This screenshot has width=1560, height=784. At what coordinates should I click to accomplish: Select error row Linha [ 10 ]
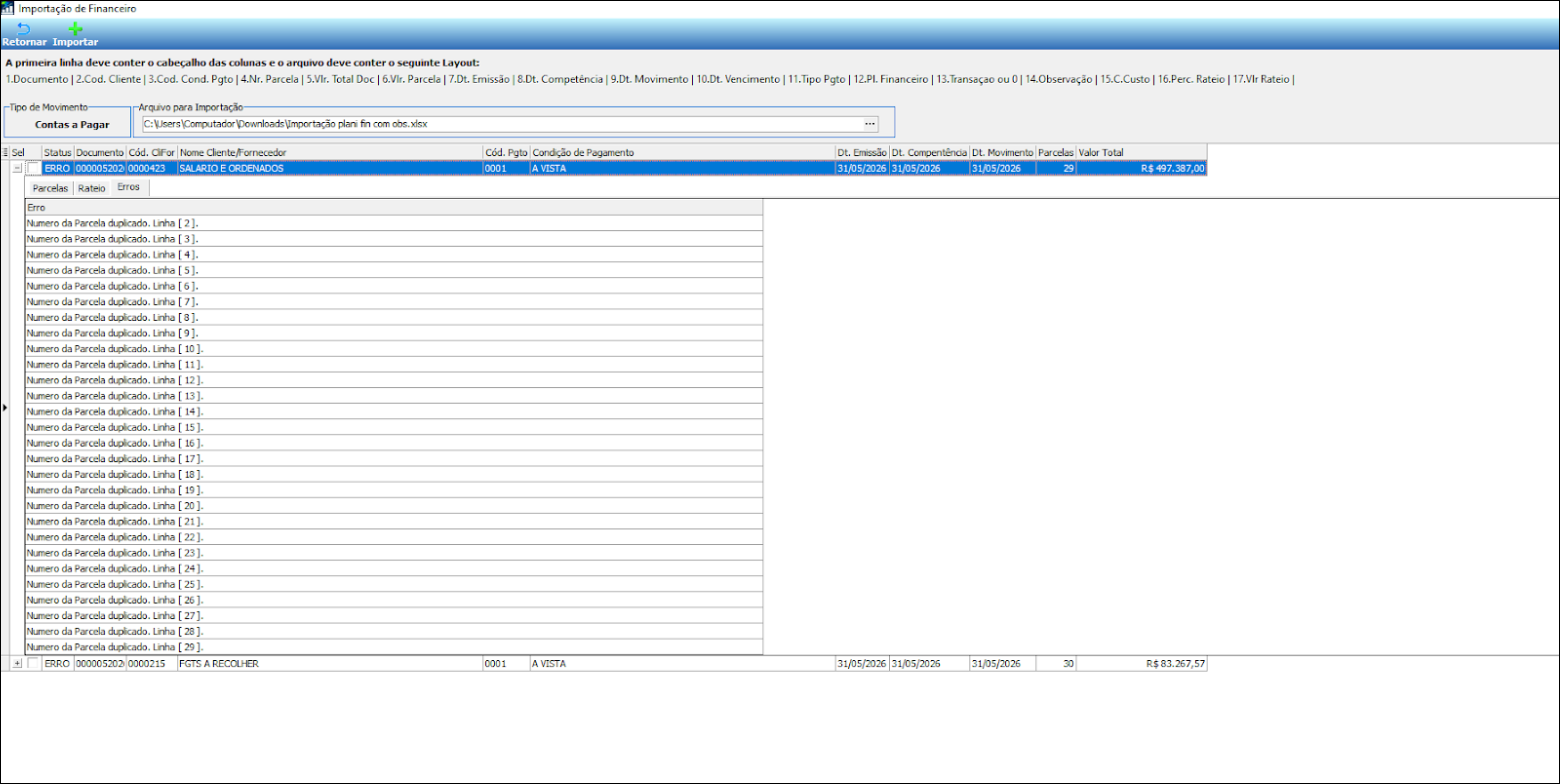[x=394, y=349]
